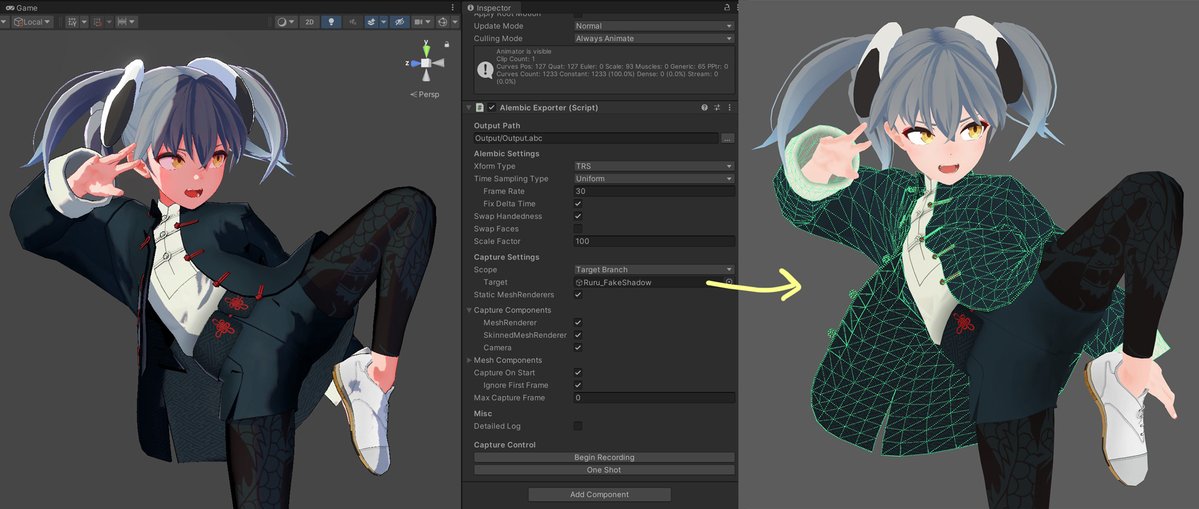Click the Add Component button

tap(600, 494)
